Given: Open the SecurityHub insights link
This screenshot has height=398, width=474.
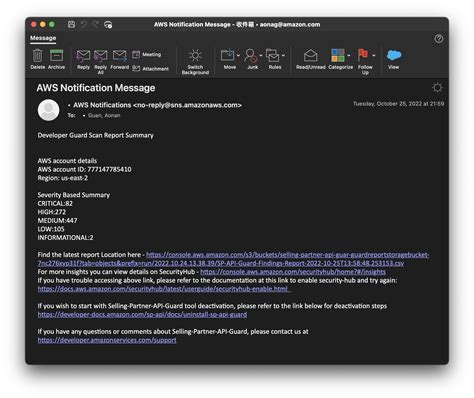Looking at the screenshot, I should click(293, 272).
